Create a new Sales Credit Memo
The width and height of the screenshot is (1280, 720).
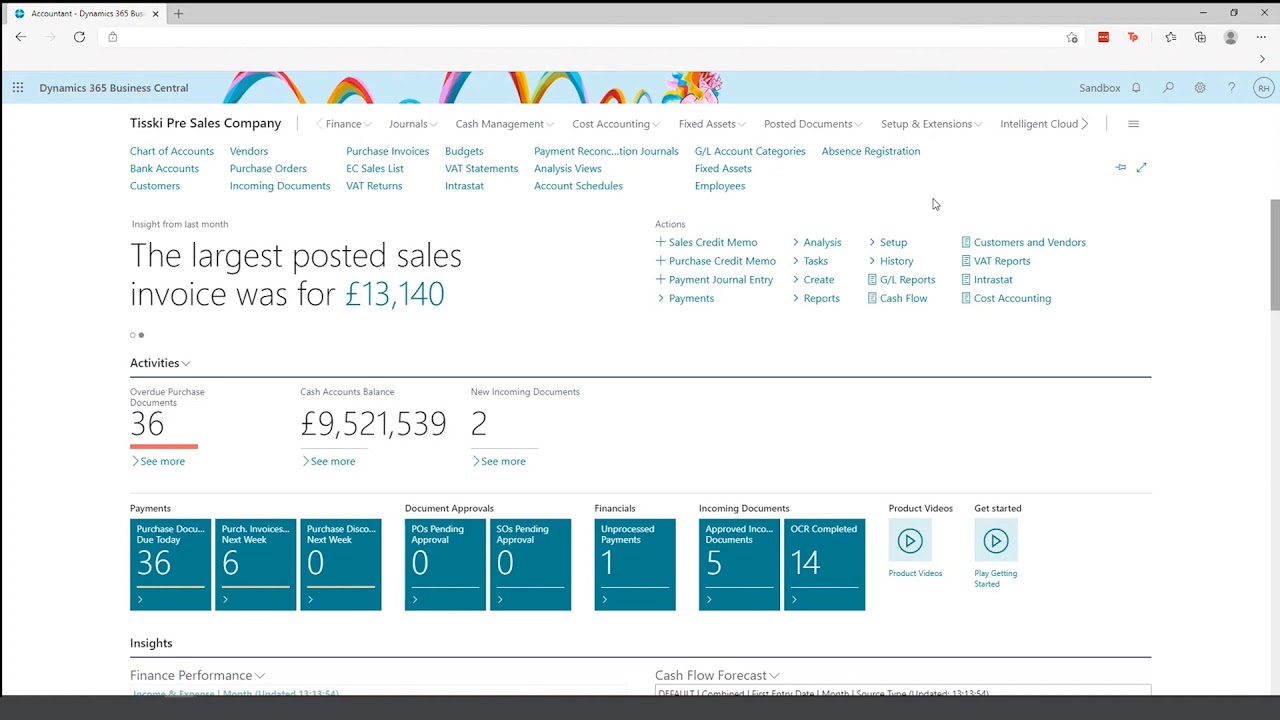(707, 242)
